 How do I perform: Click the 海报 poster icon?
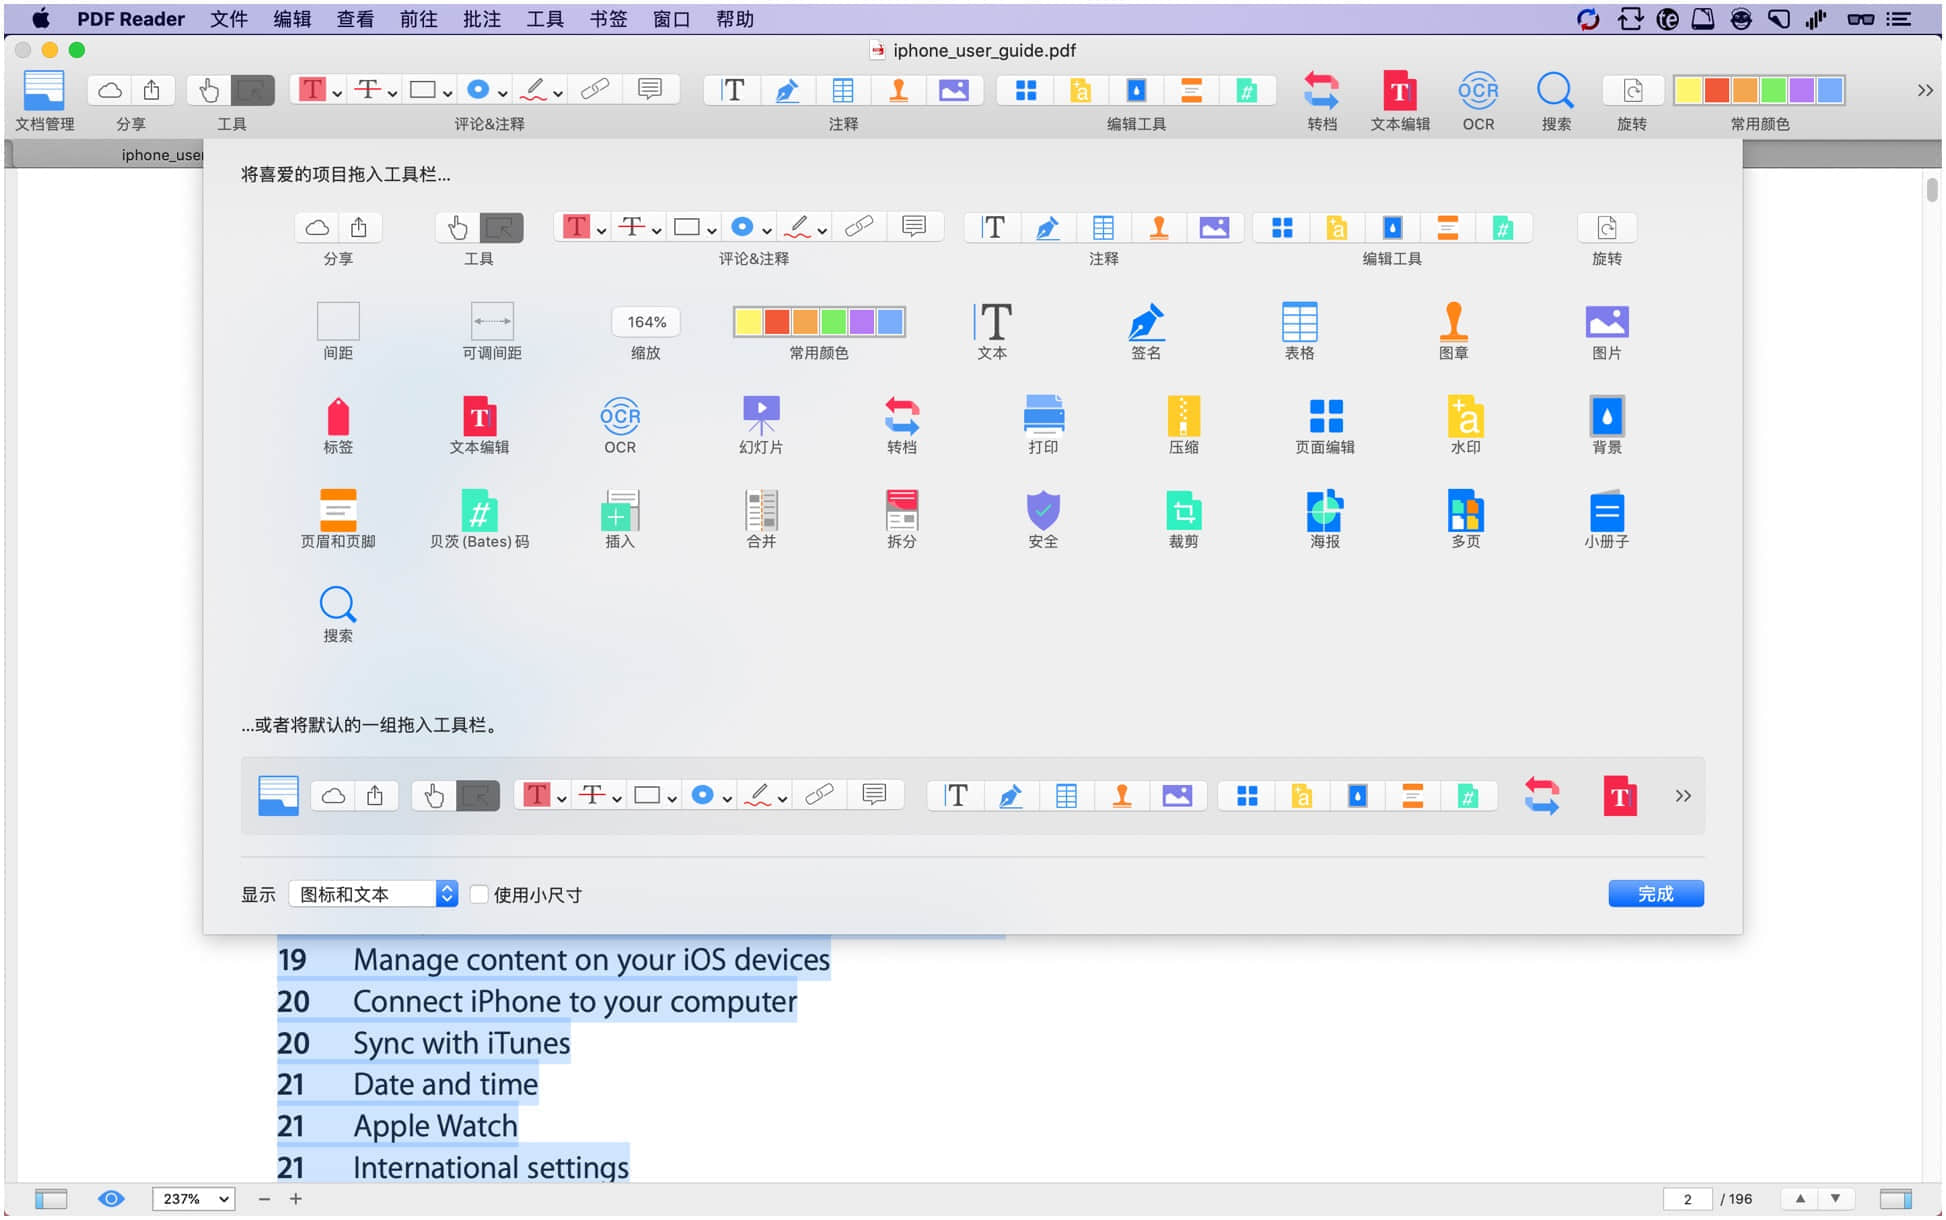click(1325, 510)
